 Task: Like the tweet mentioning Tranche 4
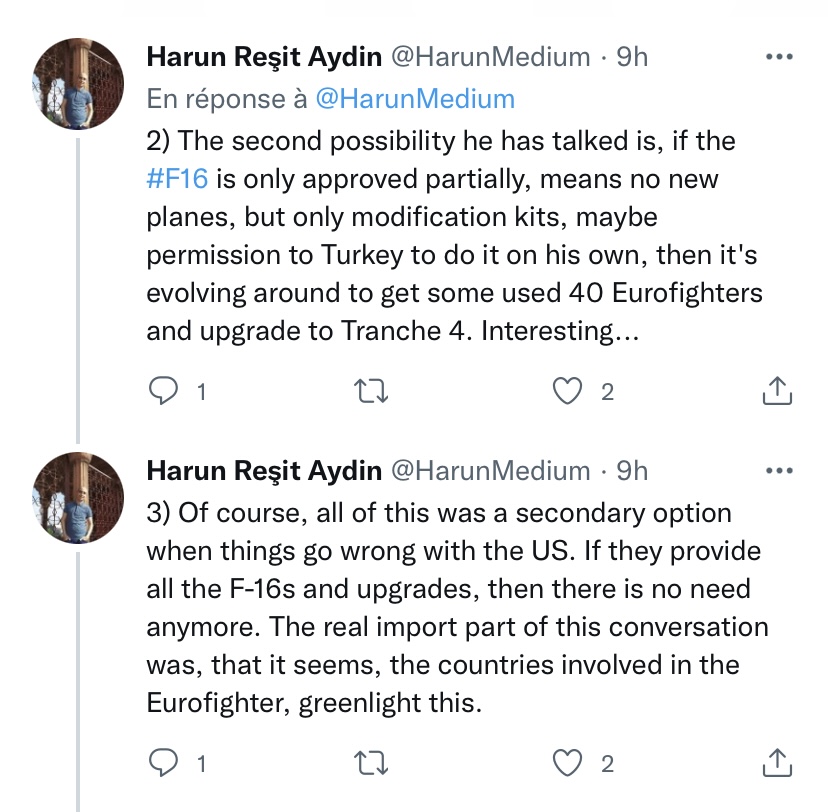click(568, 392)
